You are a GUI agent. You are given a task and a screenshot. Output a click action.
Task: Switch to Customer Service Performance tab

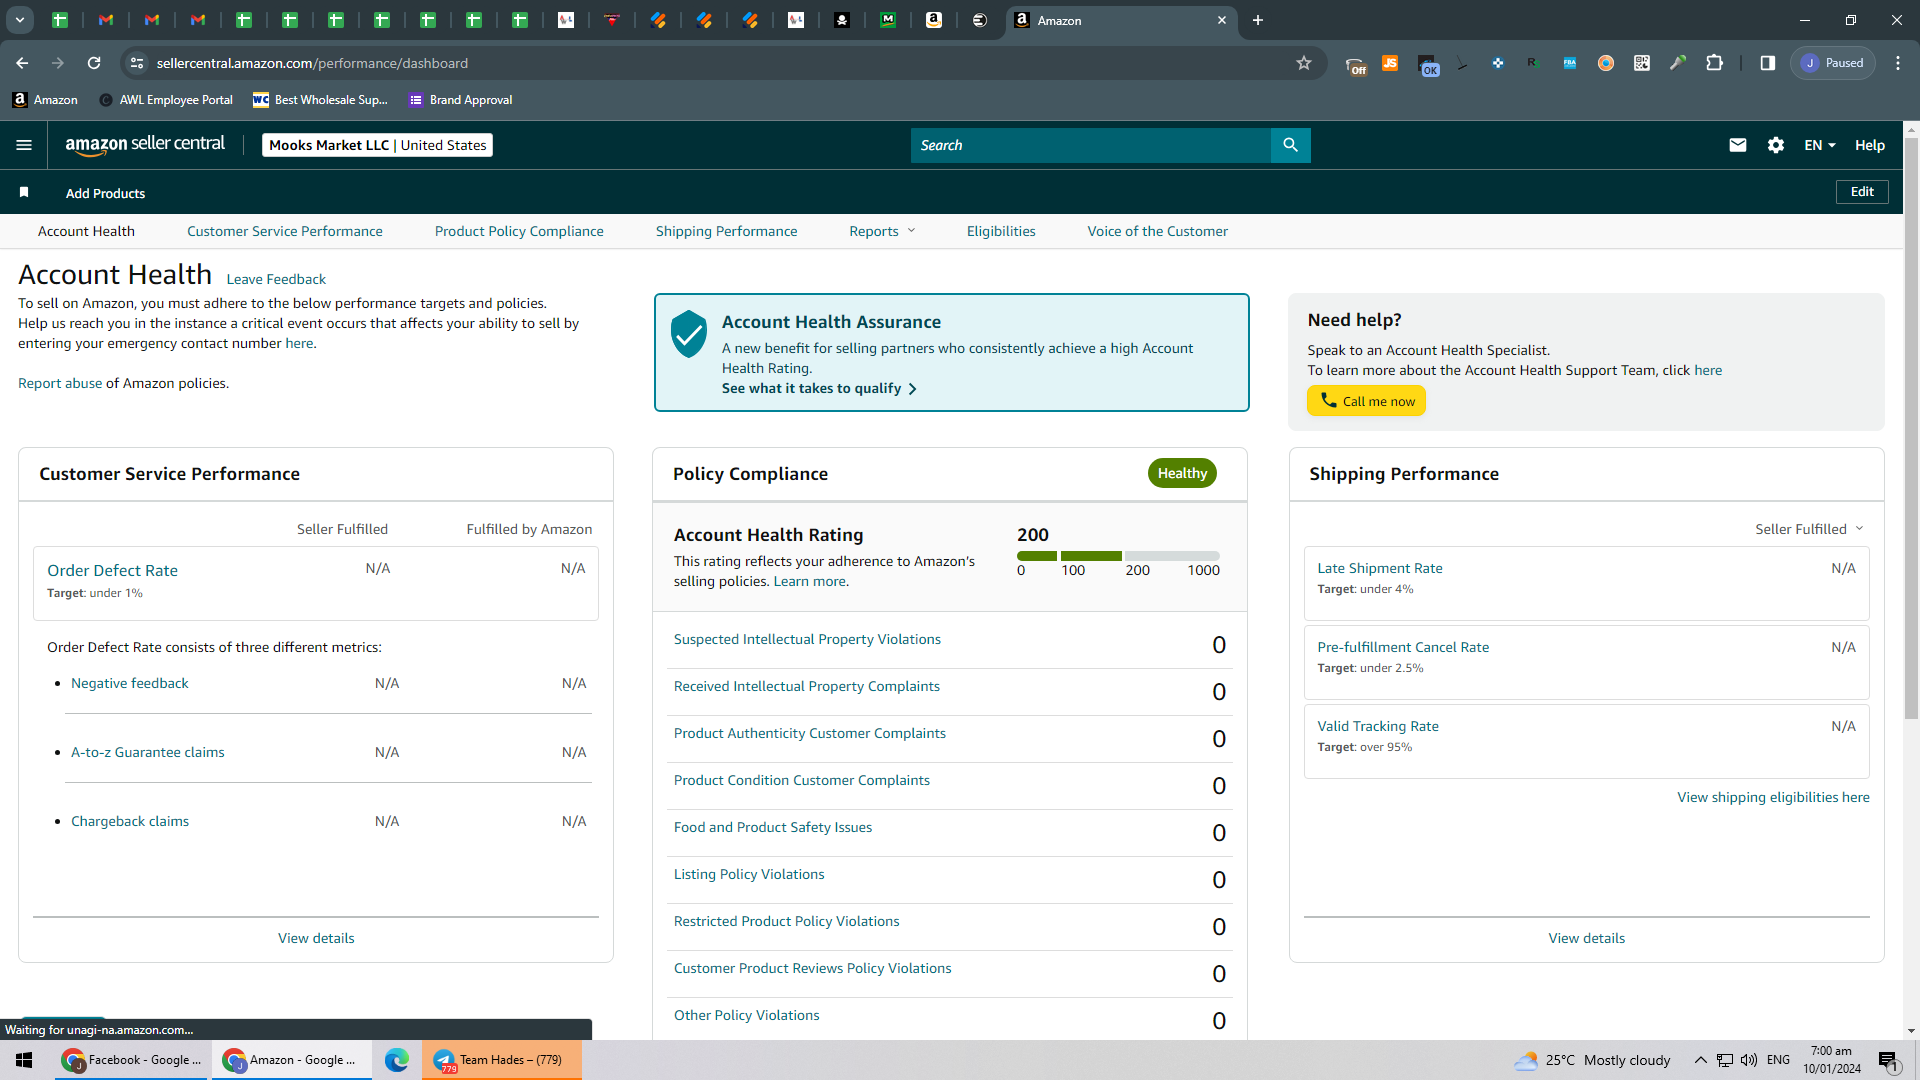point(285,231)
